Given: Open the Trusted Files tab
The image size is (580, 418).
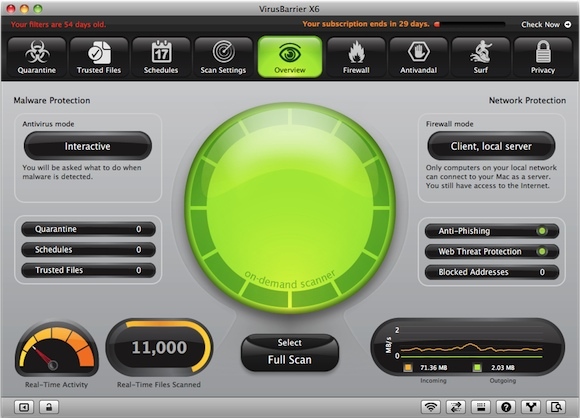Looking at the screenshot, I should (x=99, y=57).
